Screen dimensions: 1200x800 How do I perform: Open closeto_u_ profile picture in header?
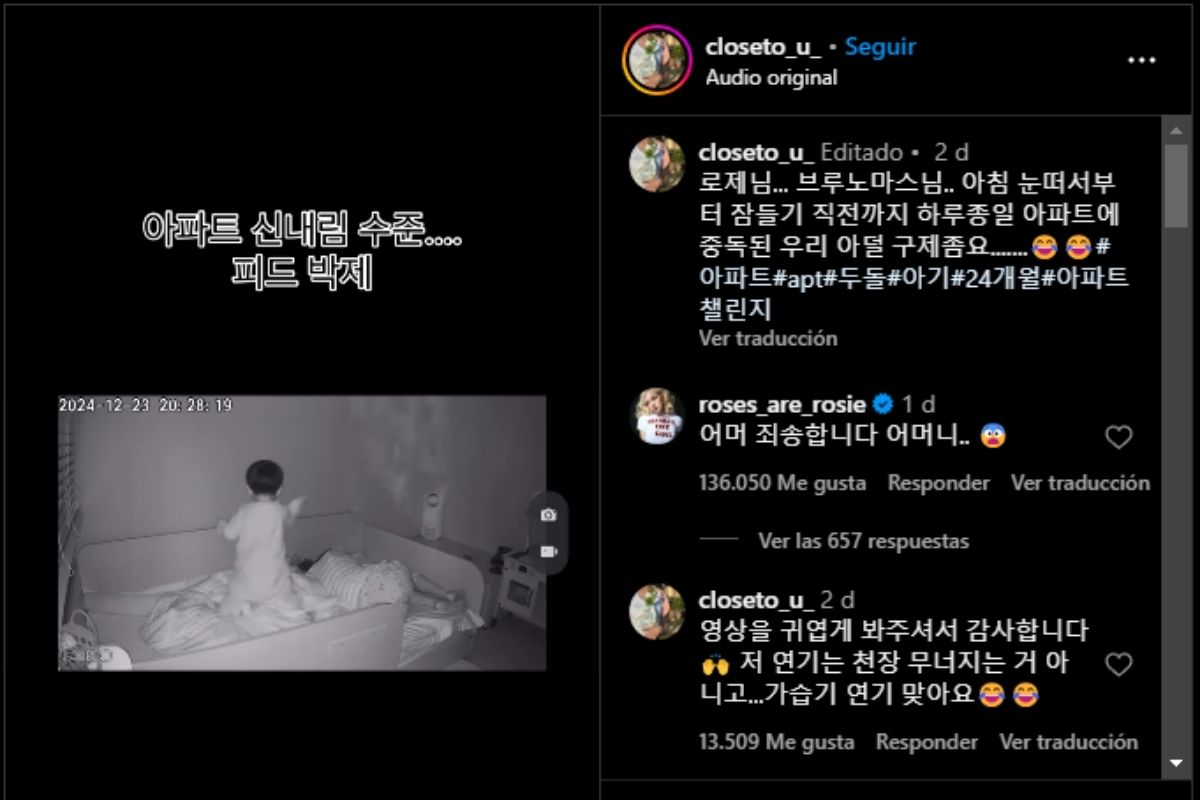click(657, 59)
